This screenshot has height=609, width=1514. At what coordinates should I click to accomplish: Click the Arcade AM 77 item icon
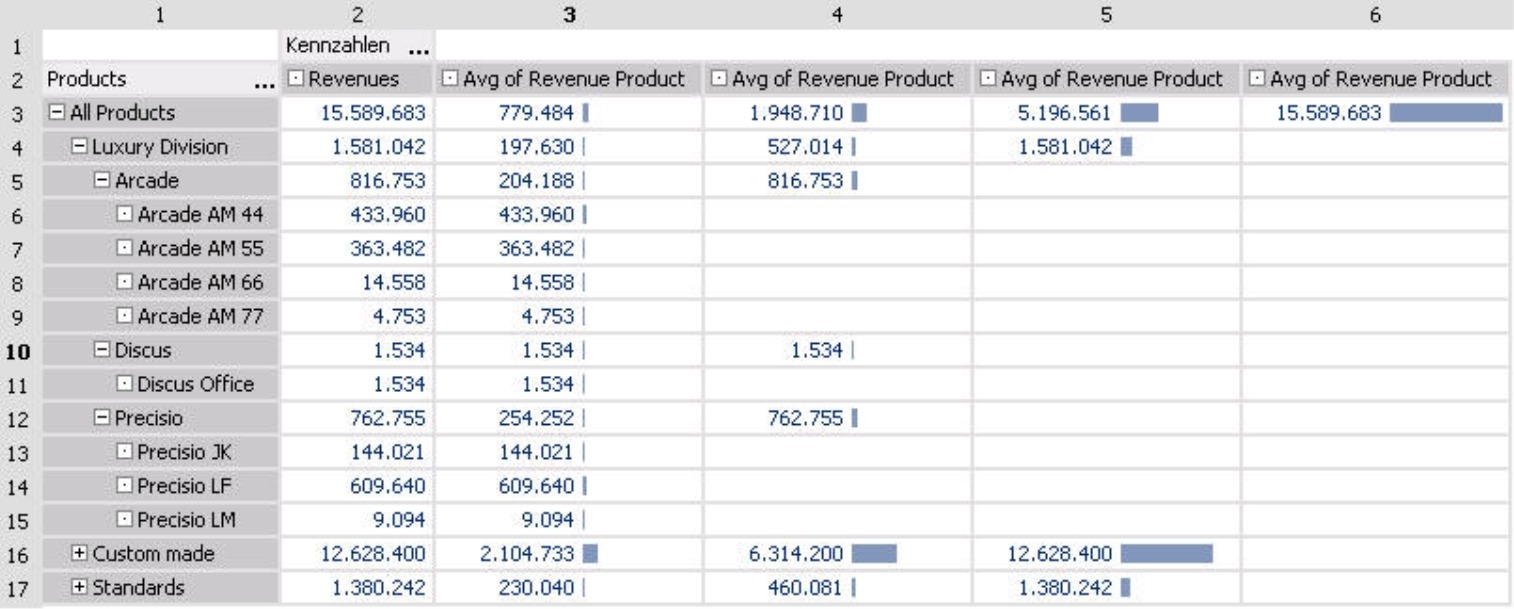125,316
